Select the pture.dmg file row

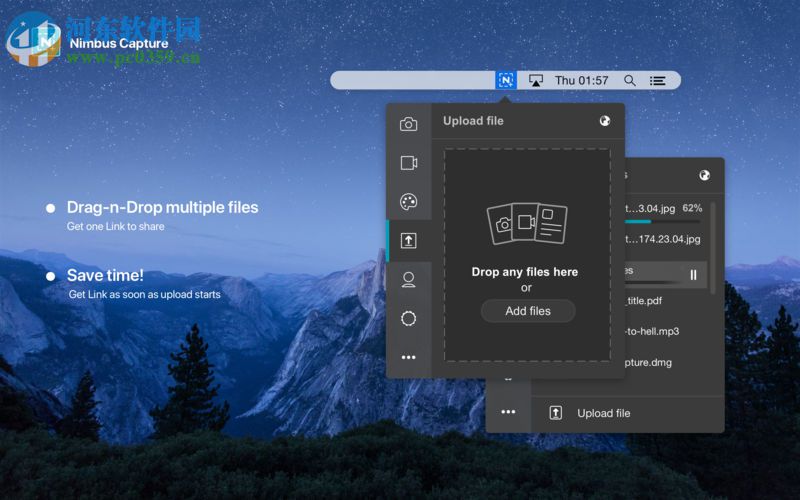pos(648,363)
